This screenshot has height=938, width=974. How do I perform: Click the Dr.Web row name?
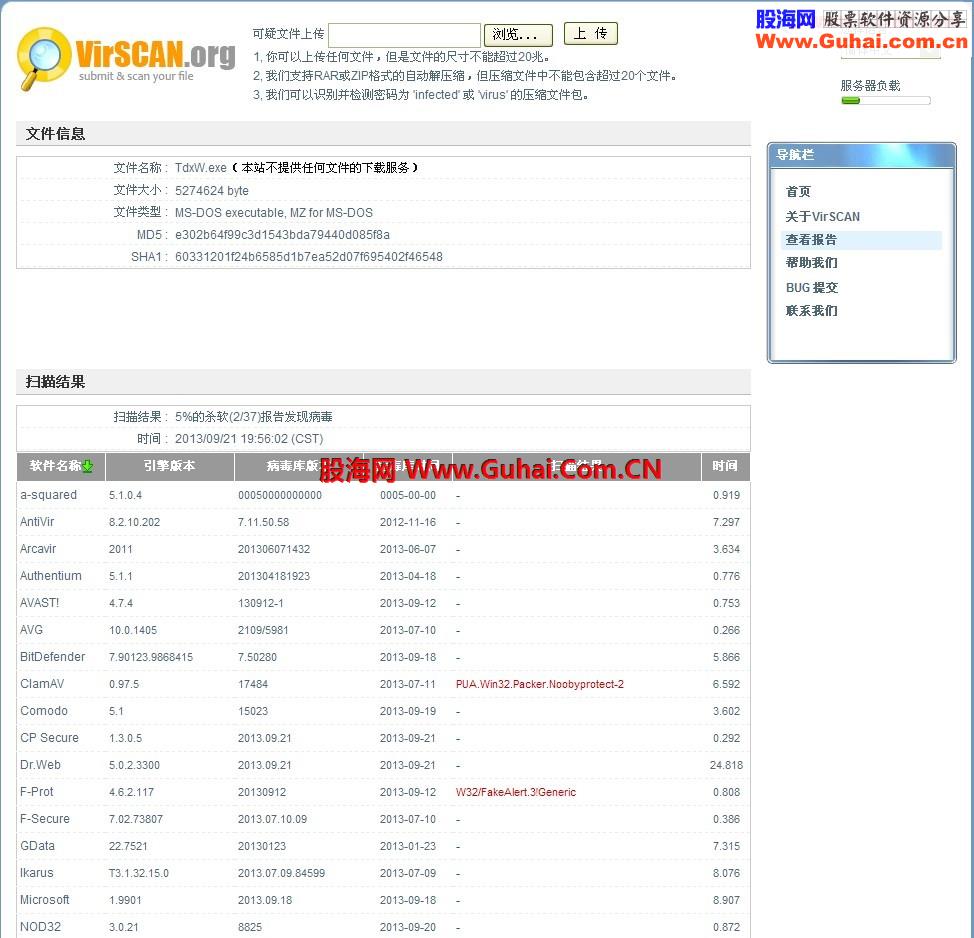click(40, 765)
